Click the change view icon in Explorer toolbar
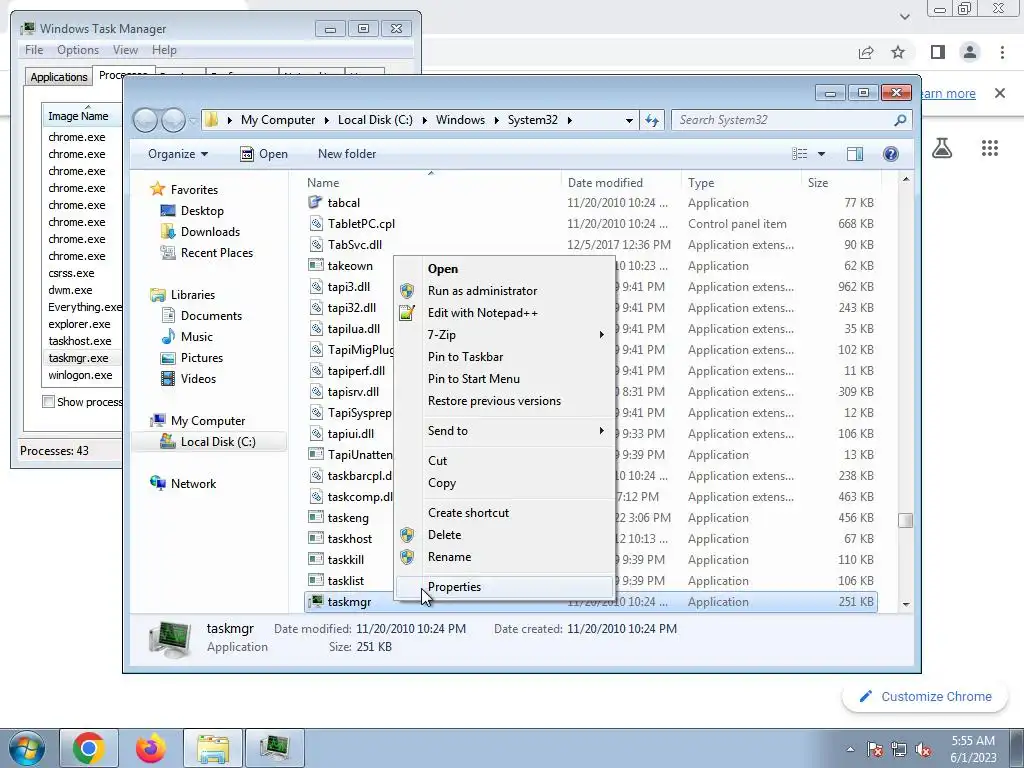This screenshot has width=1024, height=768. pos(799,153)
